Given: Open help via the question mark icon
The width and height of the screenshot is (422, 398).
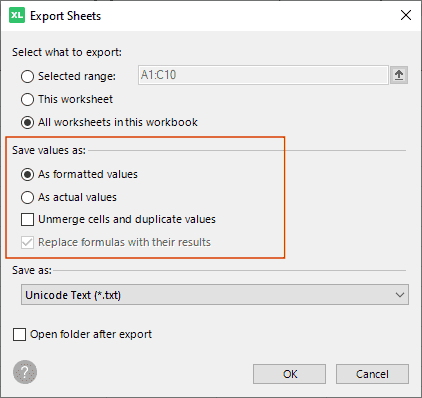Looking at the screenshot, I should [x=25, y=372].
